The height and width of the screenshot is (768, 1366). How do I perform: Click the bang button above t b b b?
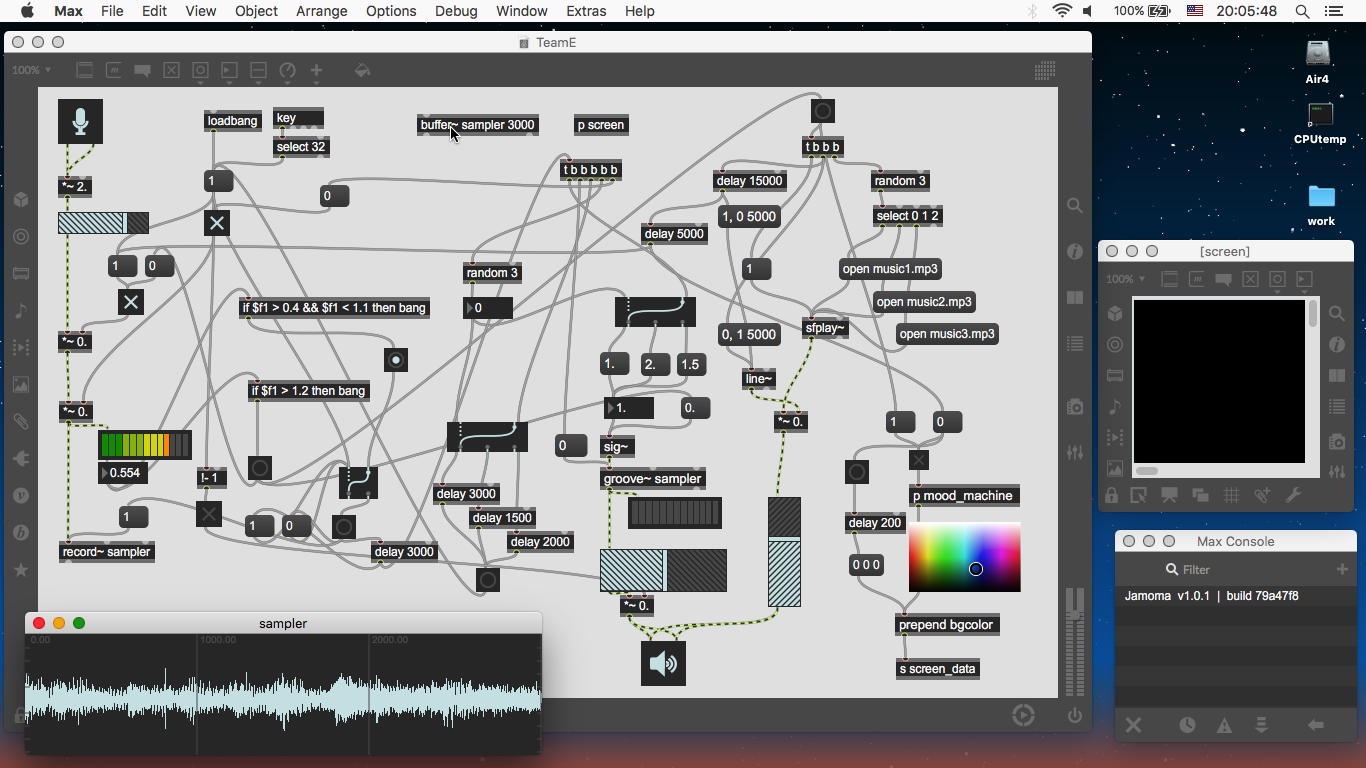(x=823, y=111)
